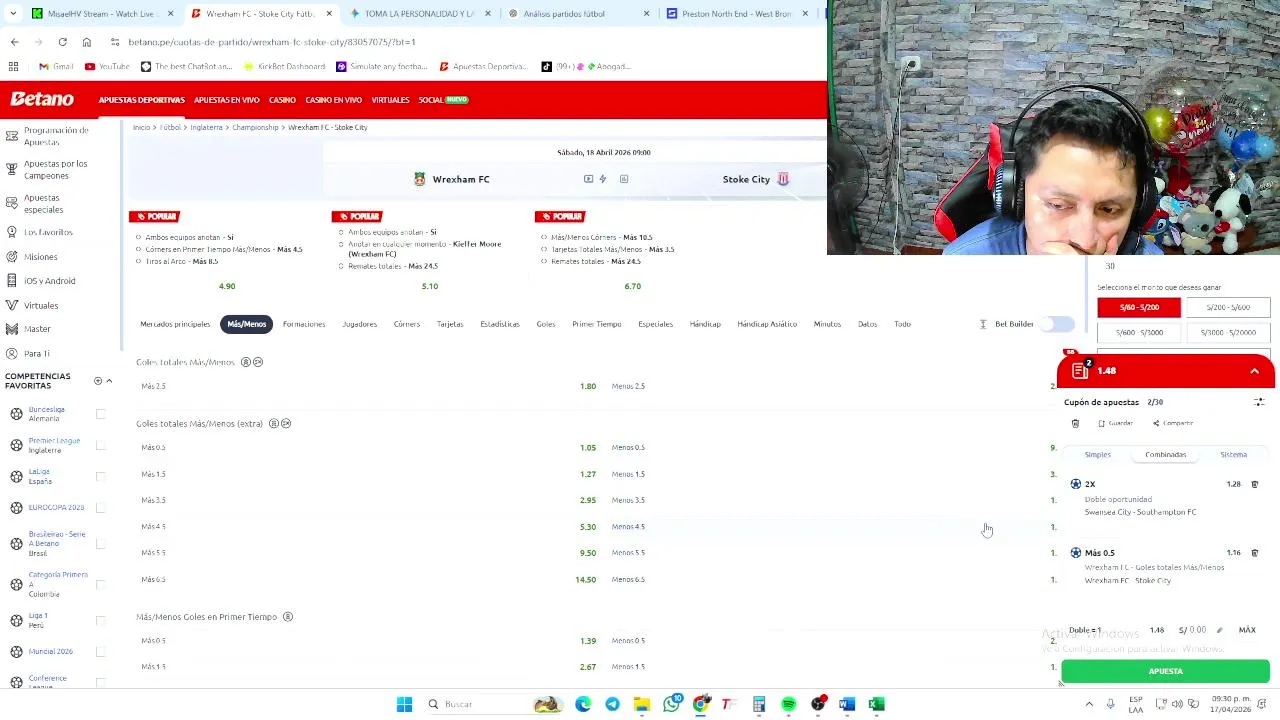
Task: Open the browser tab search dropdown
Action: pos(13,13)
